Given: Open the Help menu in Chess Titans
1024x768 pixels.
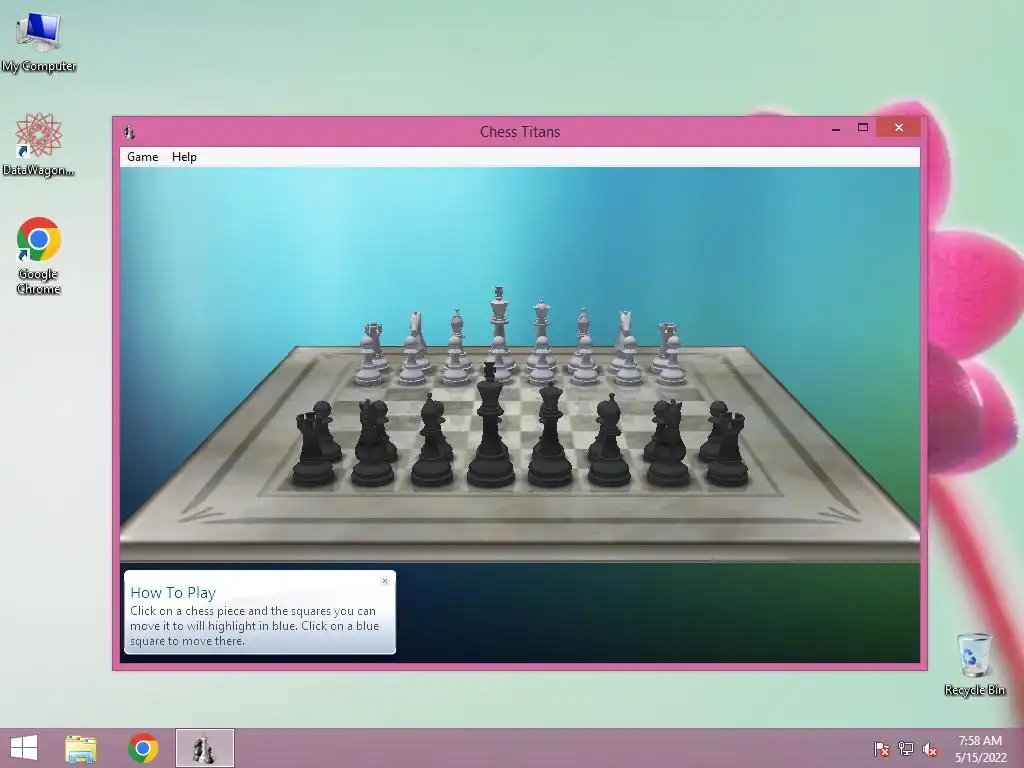Looking at the screenshot, I should click(184, 157).
